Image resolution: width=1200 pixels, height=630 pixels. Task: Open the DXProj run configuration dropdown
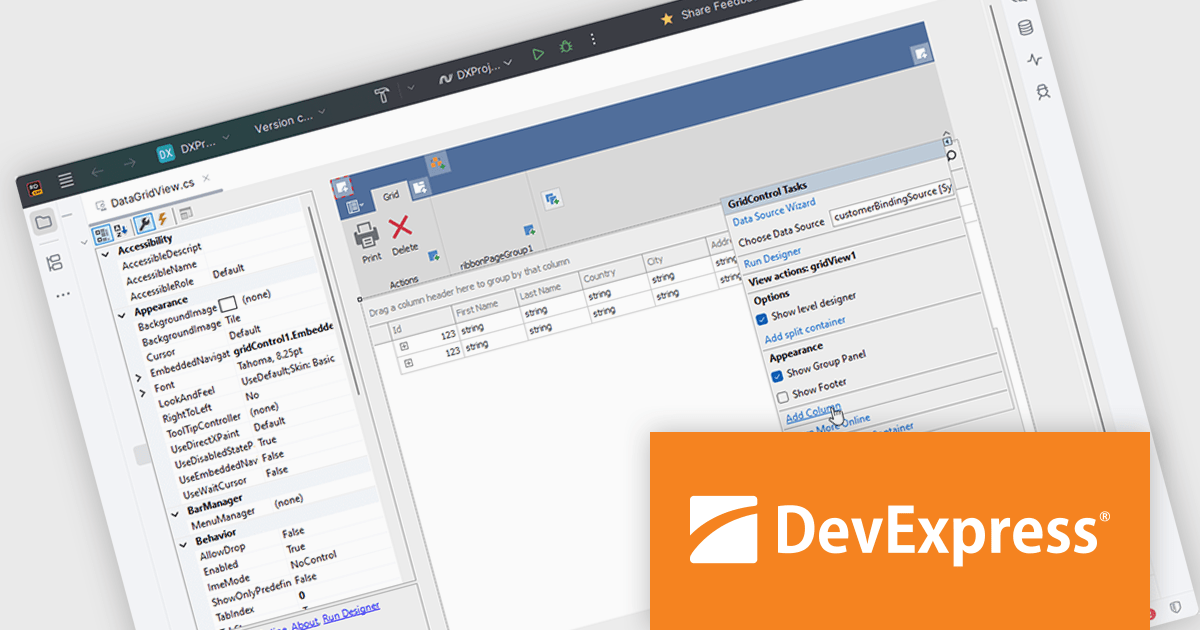coord(477,69)
